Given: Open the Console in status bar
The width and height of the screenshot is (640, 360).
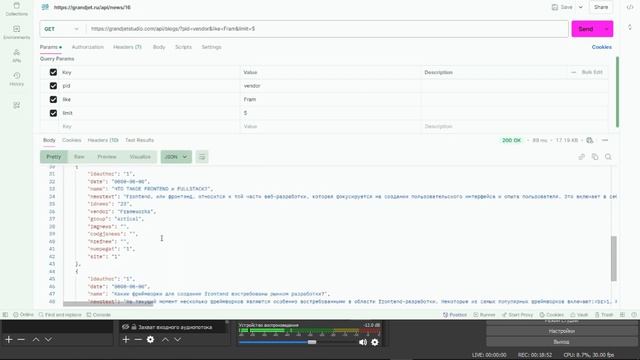Looking at the screenshot, I should pyautogui.click(x=99, y=315).
